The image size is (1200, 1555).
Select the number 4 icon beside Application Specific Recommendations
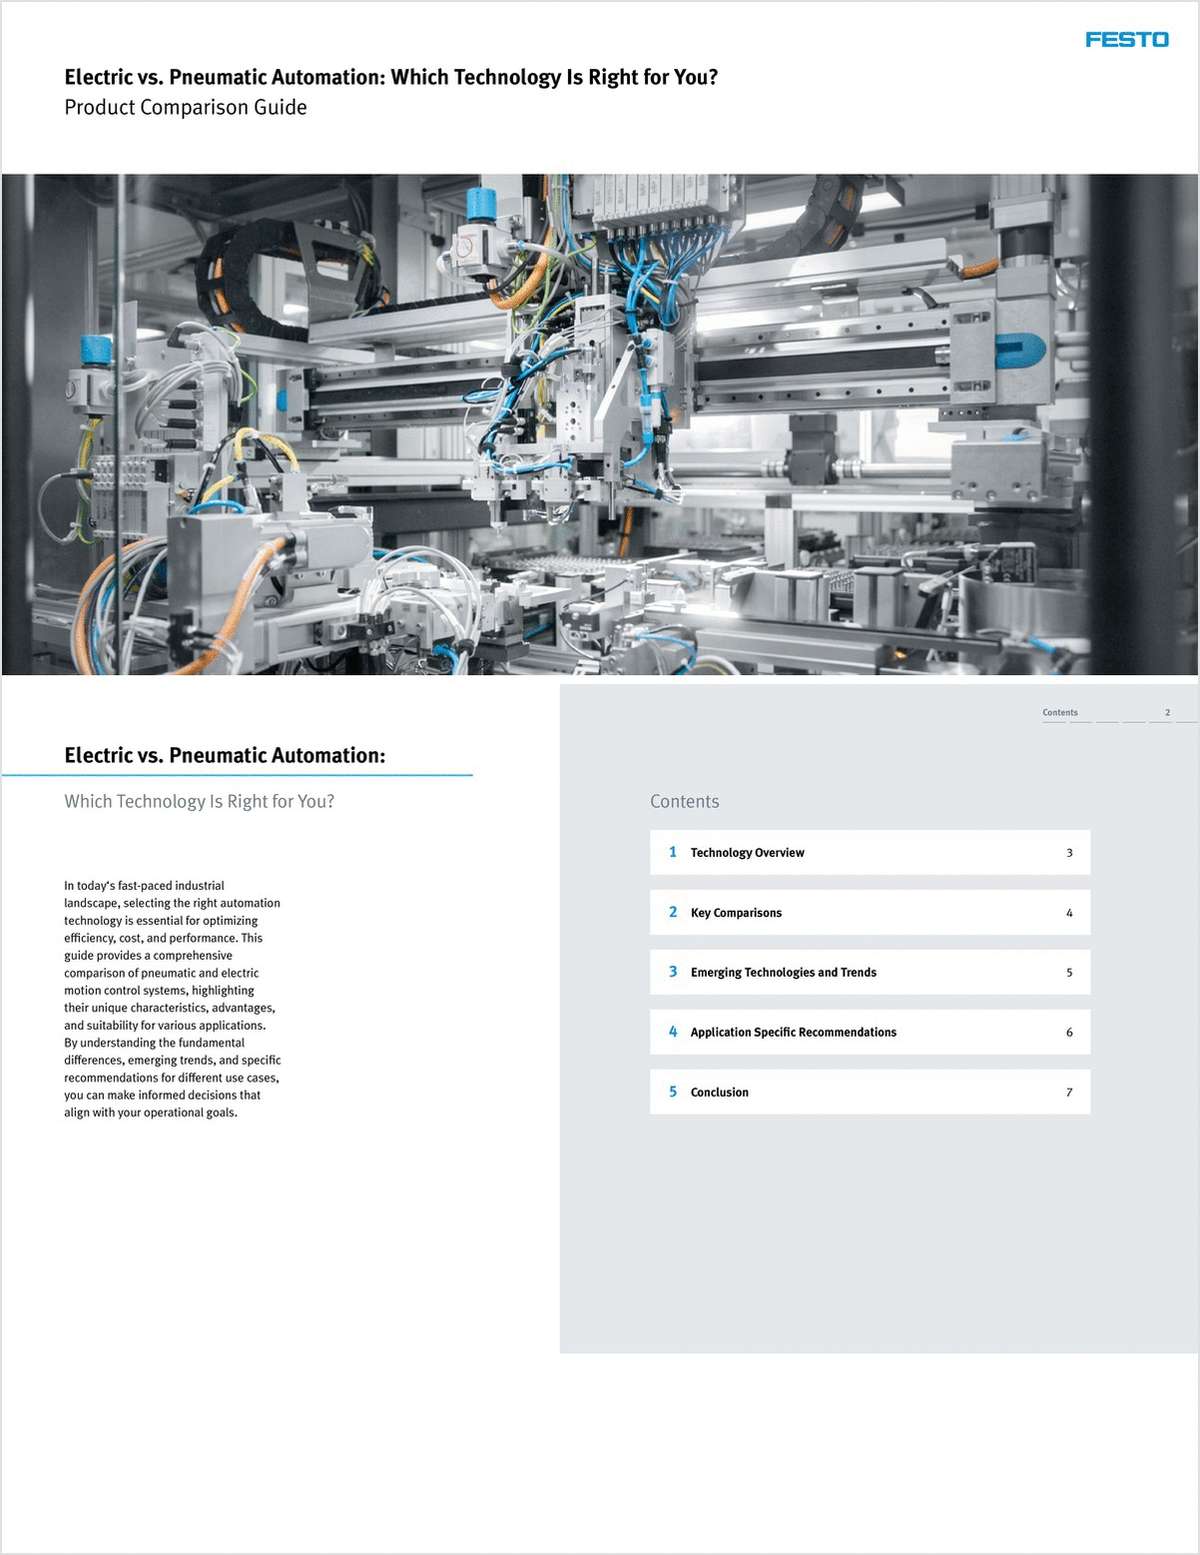[674, 1032]
